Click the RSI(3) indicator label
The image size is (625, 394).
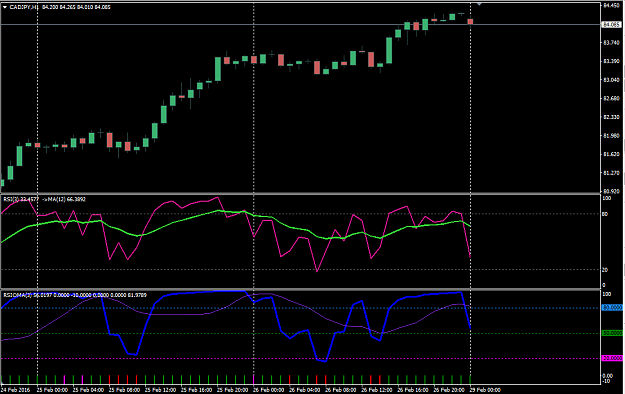click(11, 199)
